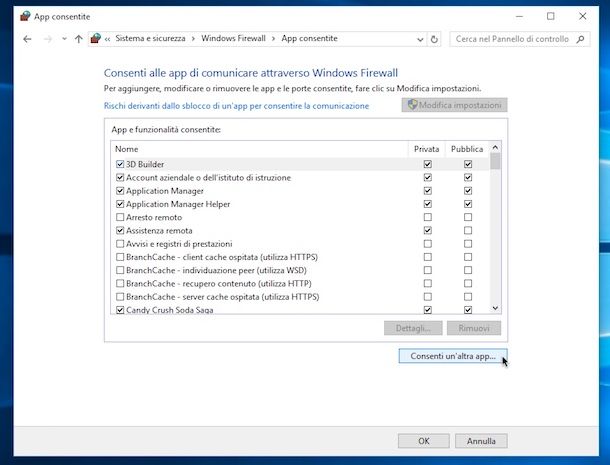
Task: Click the search magnifier icon
Action: click(580, 39)
